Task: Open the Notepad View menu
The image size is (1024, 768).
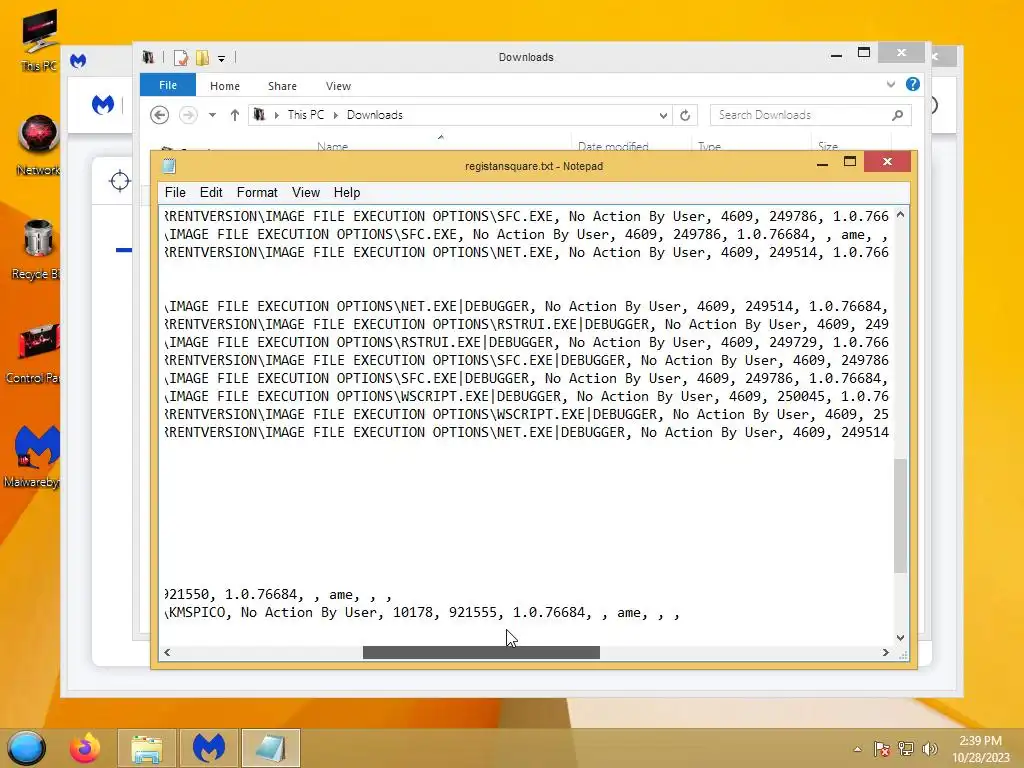Action: pos(306,193)
